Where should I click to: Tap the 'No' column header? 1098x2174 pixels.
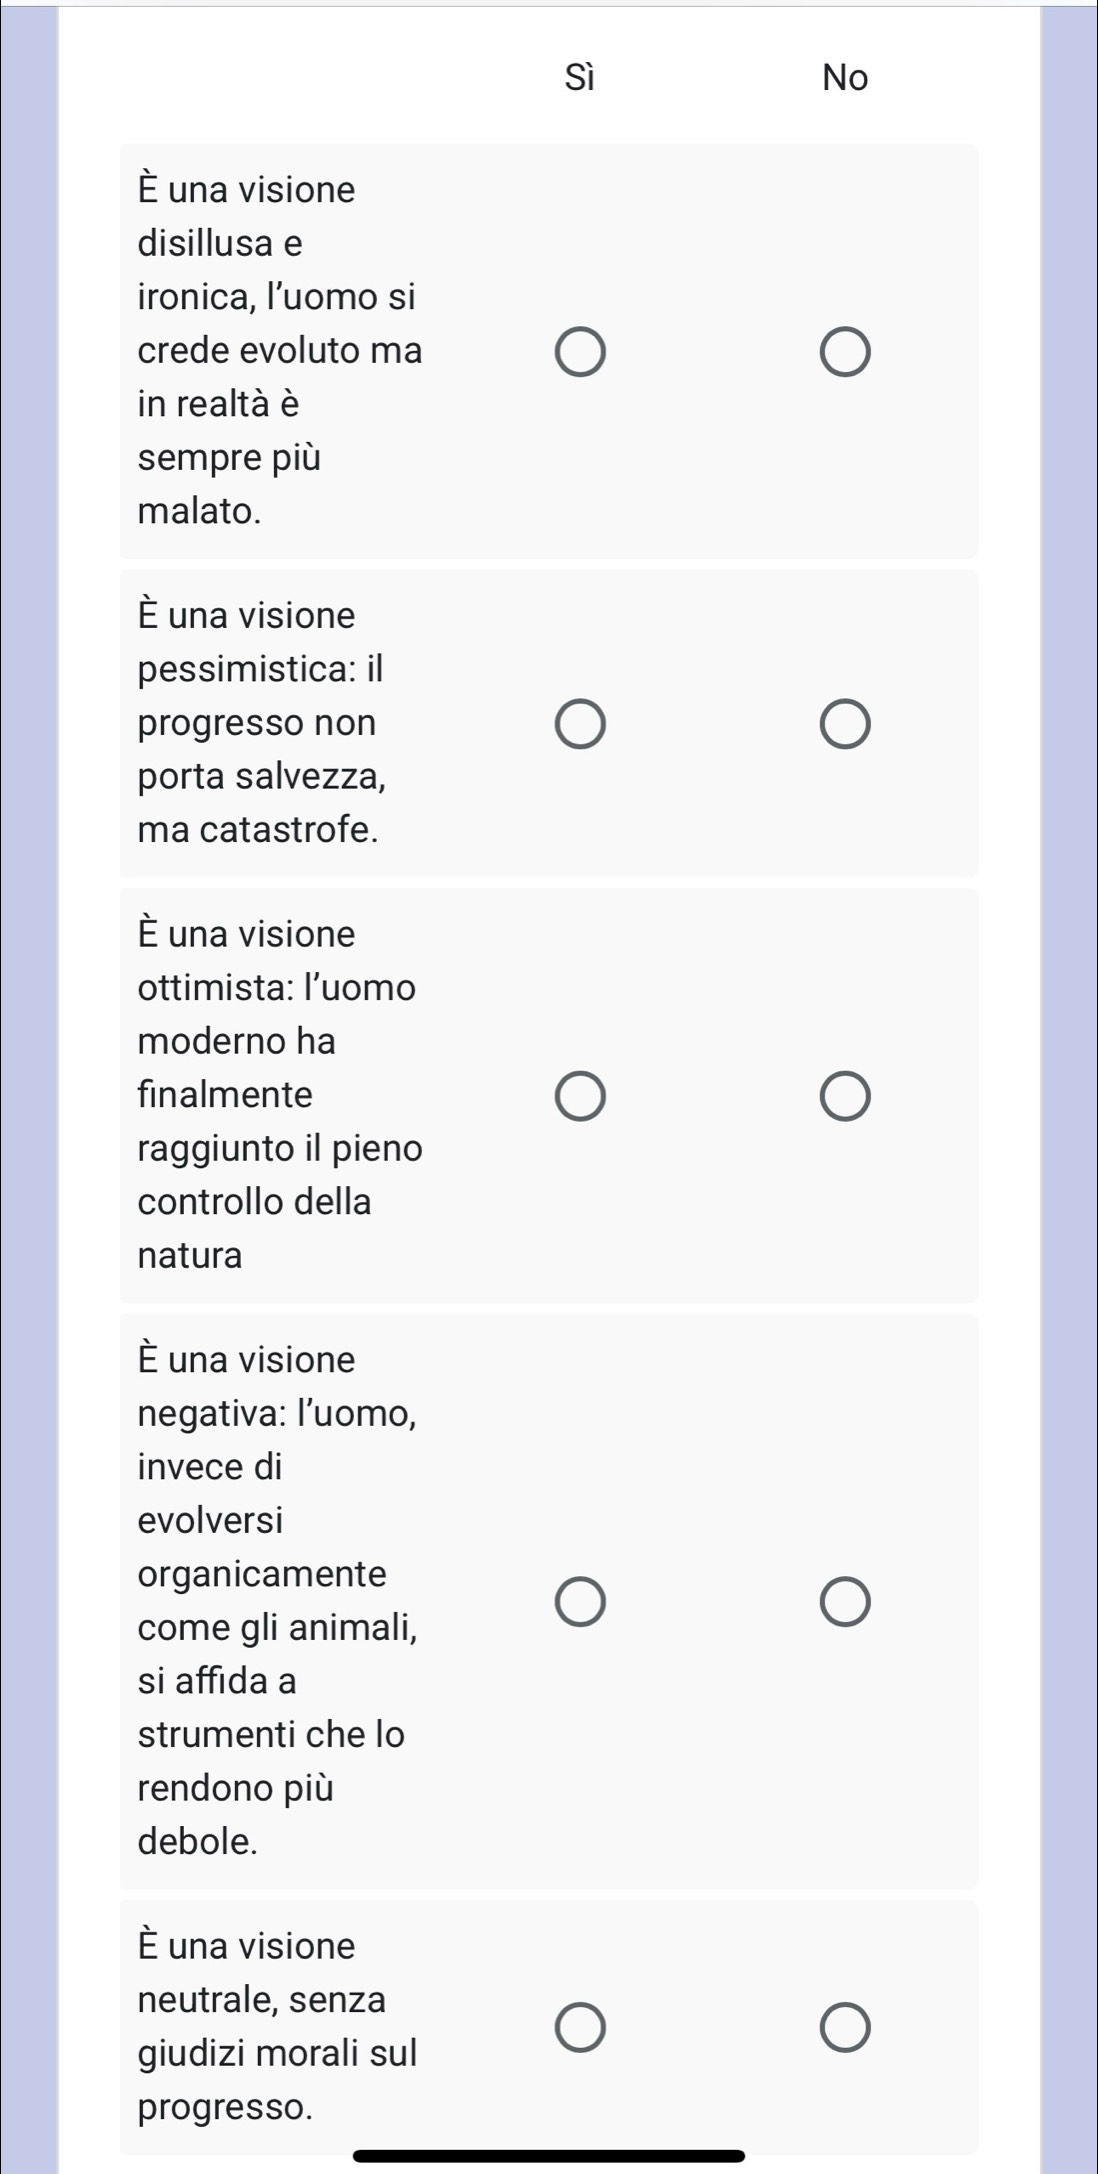(x=845, y=77)
